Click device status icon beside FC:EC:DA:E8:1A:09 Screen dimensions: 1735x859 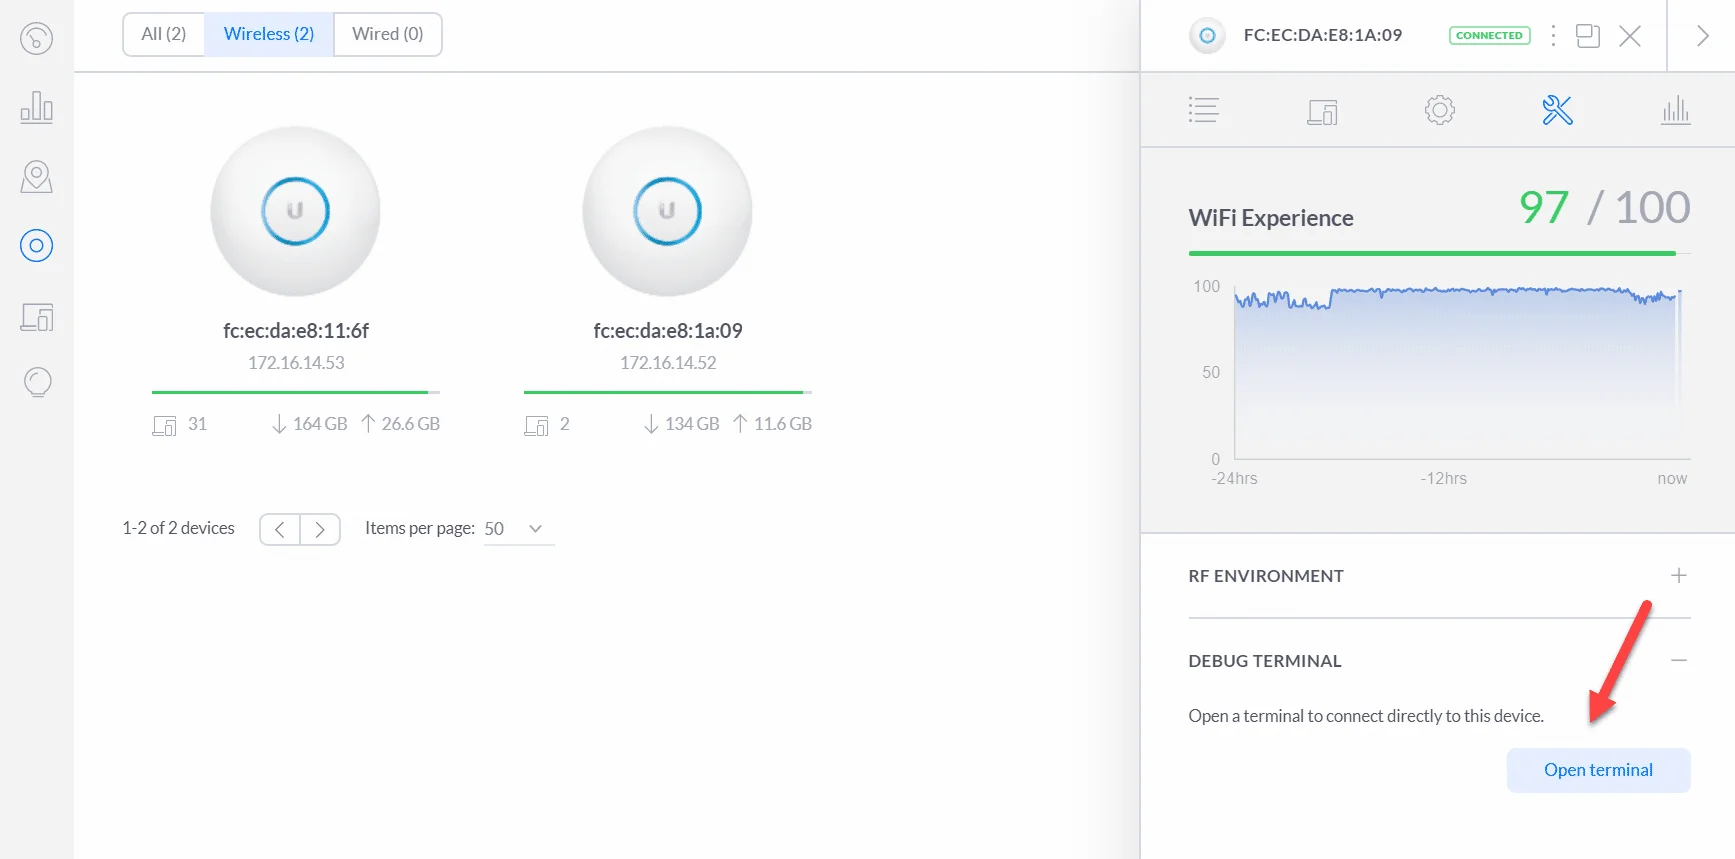[x=1207, y=35]
